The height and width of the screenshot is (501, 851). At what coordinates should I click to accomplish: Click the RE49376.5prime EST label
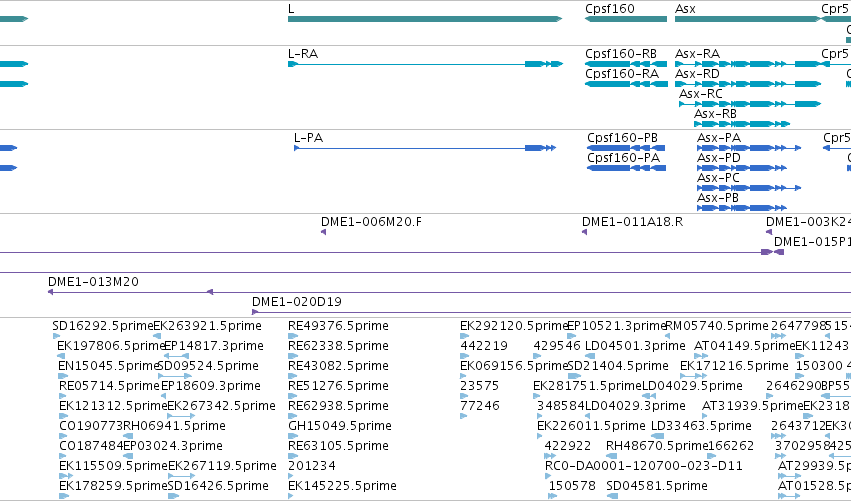click(338, 326)
